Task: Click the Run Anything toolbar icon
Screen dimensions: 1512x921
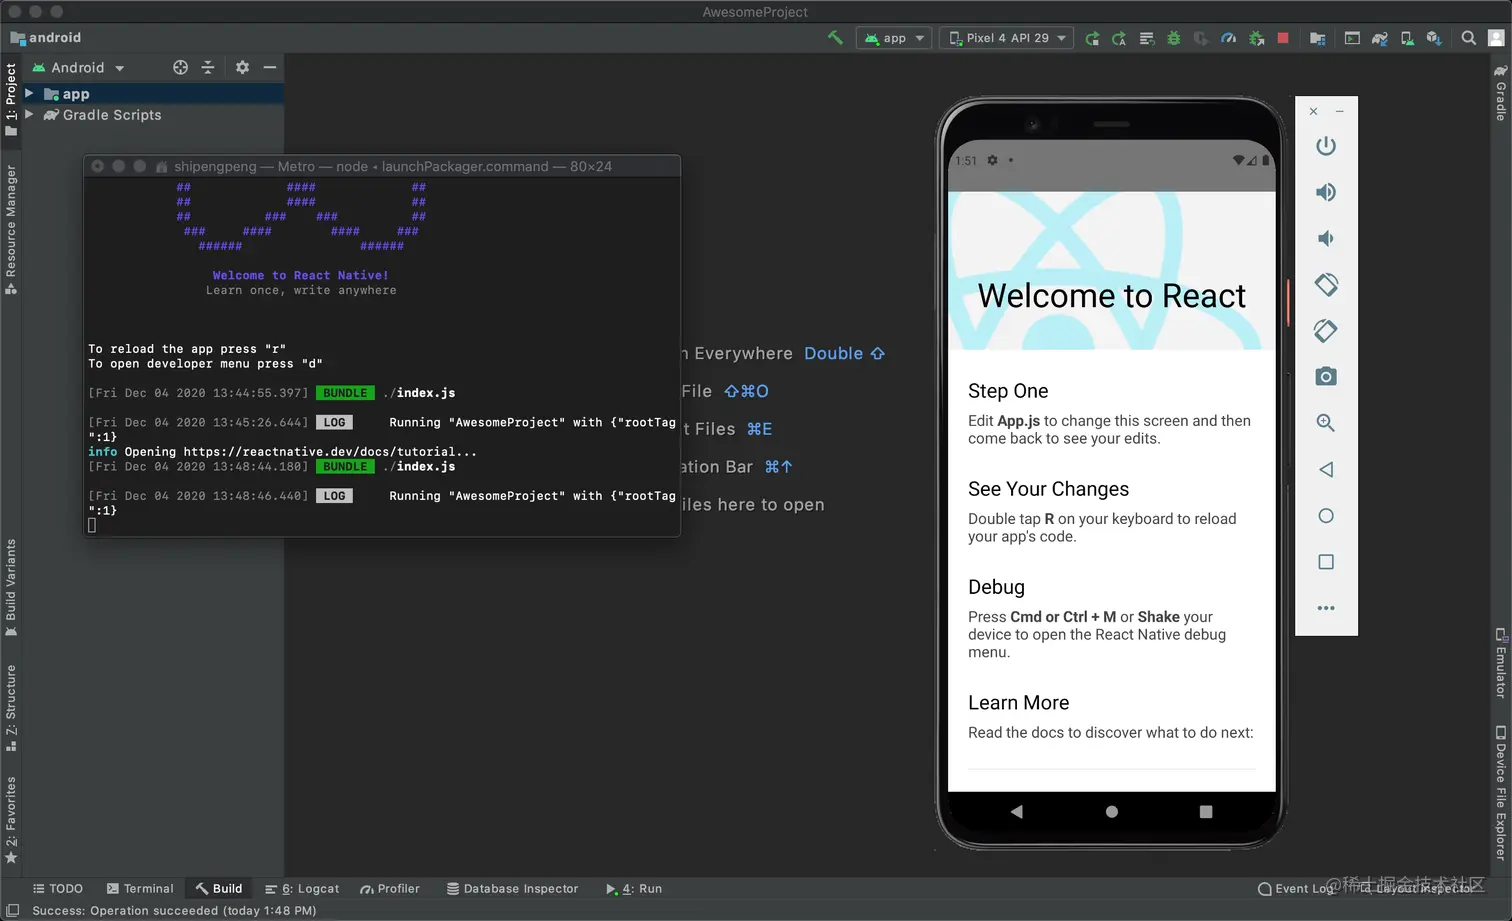Action: 1352,38
